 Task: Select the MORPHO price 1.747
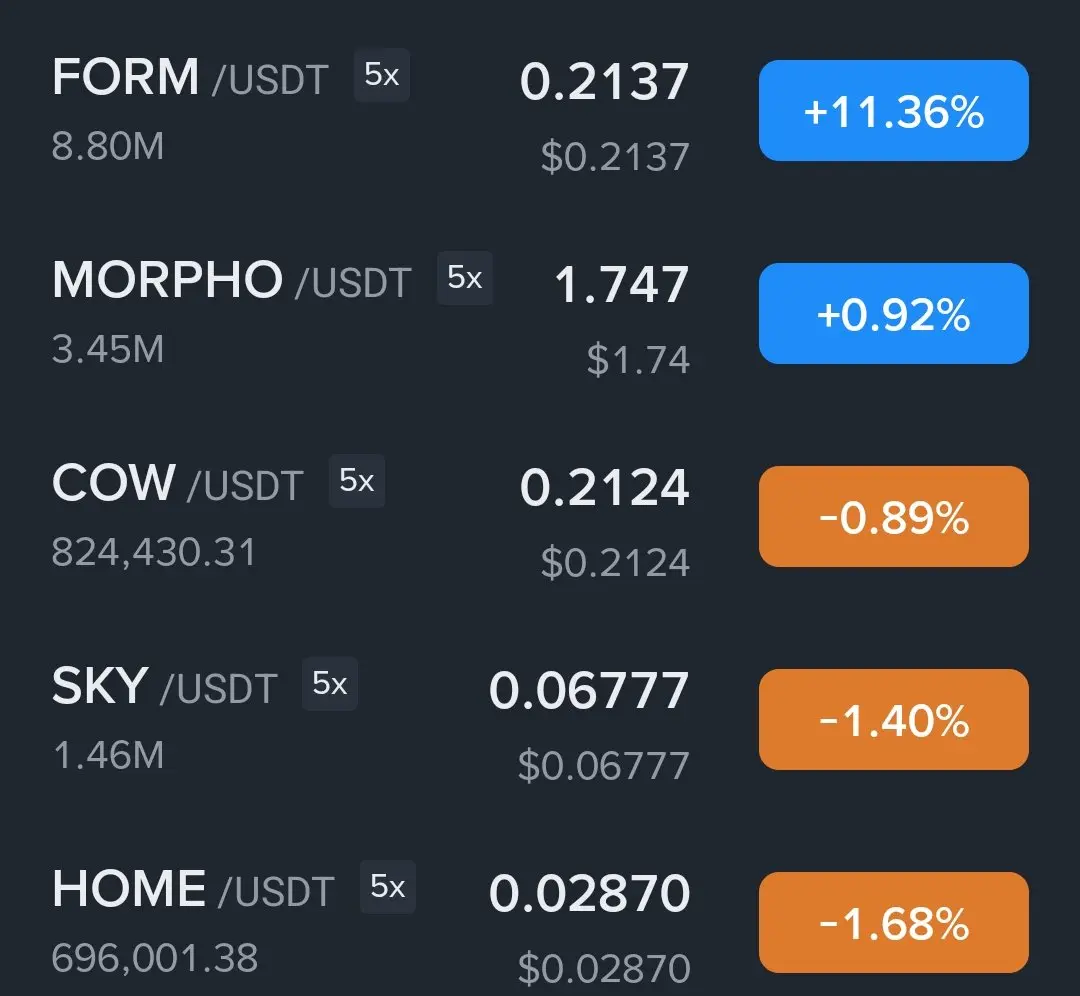621,284
